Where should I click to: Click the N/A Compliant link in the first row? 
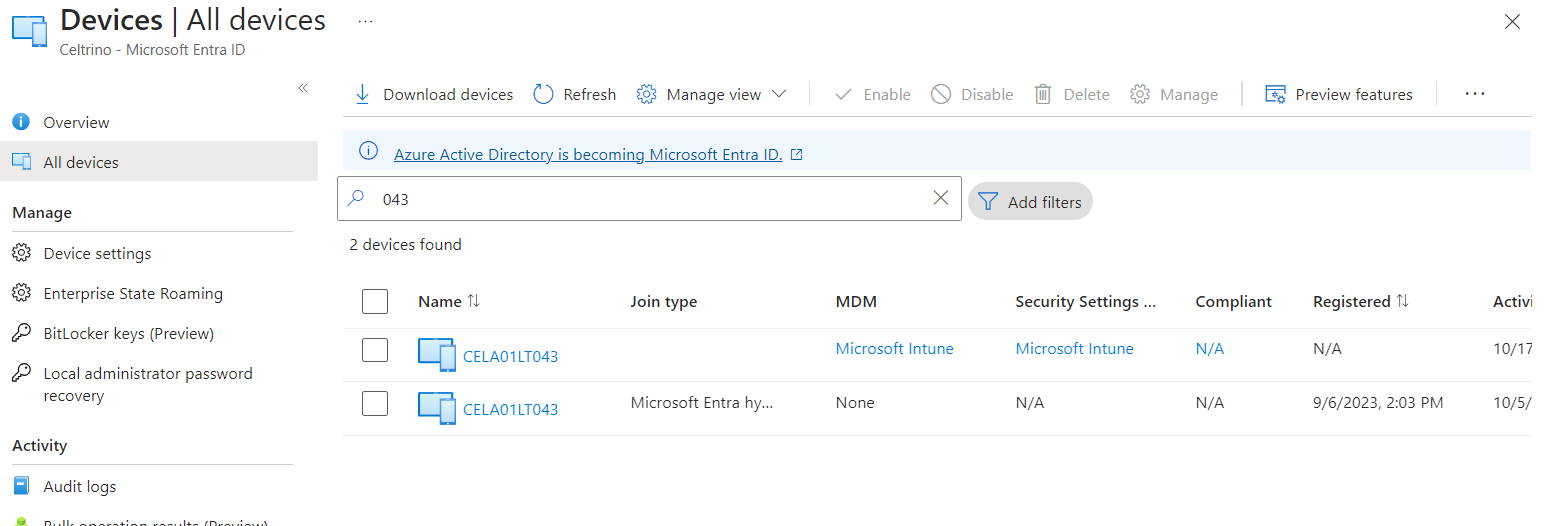[x=1209, y=349]
